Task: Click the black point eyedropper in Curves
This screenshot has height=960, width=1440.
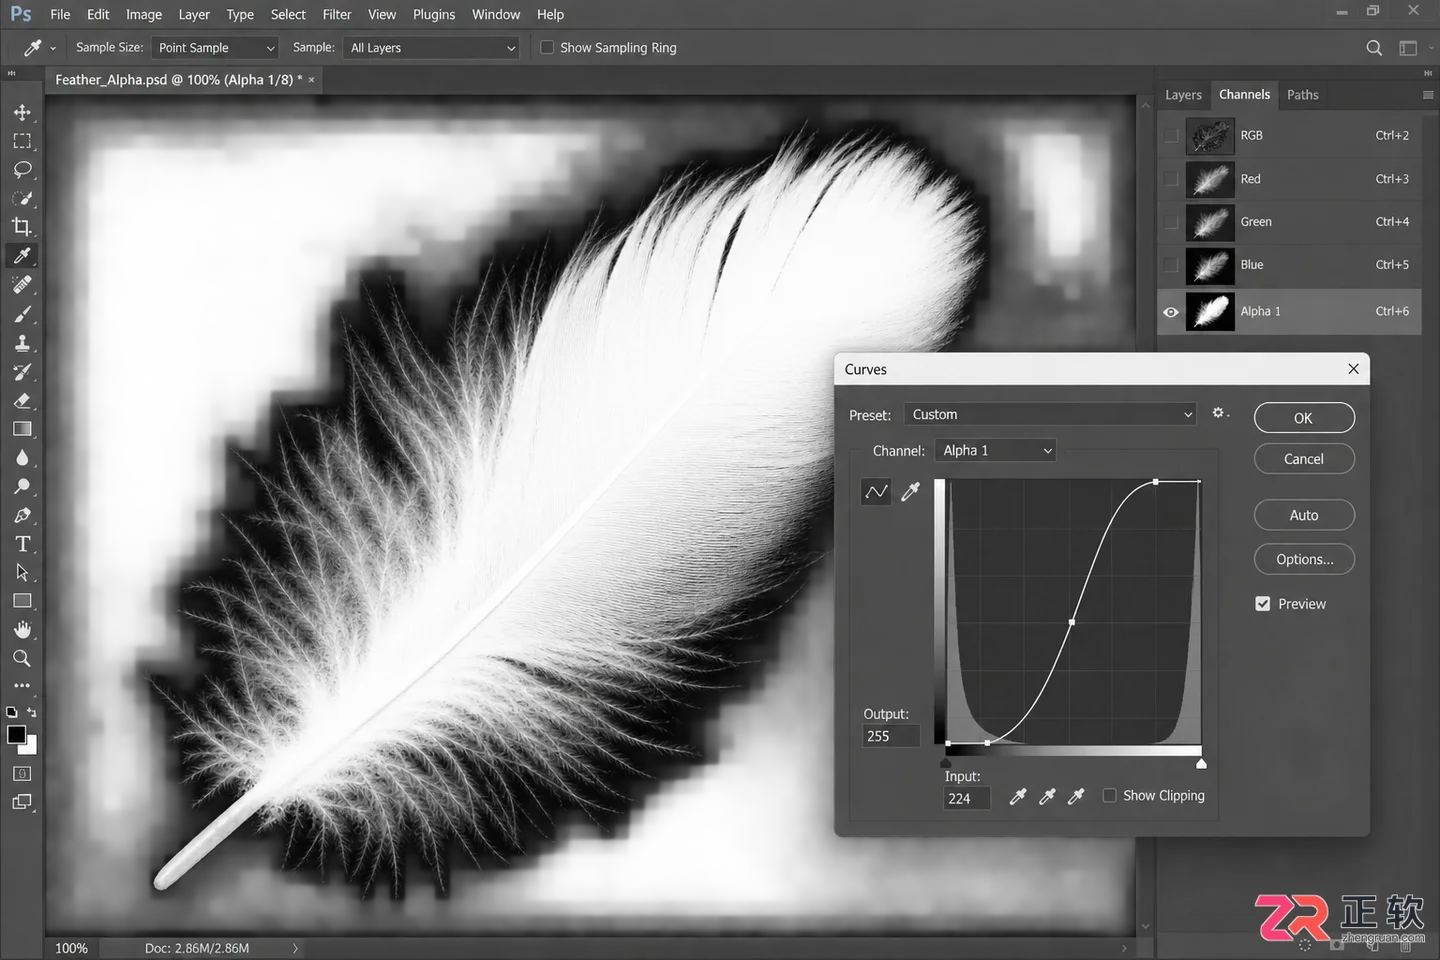Action: 1018,796
